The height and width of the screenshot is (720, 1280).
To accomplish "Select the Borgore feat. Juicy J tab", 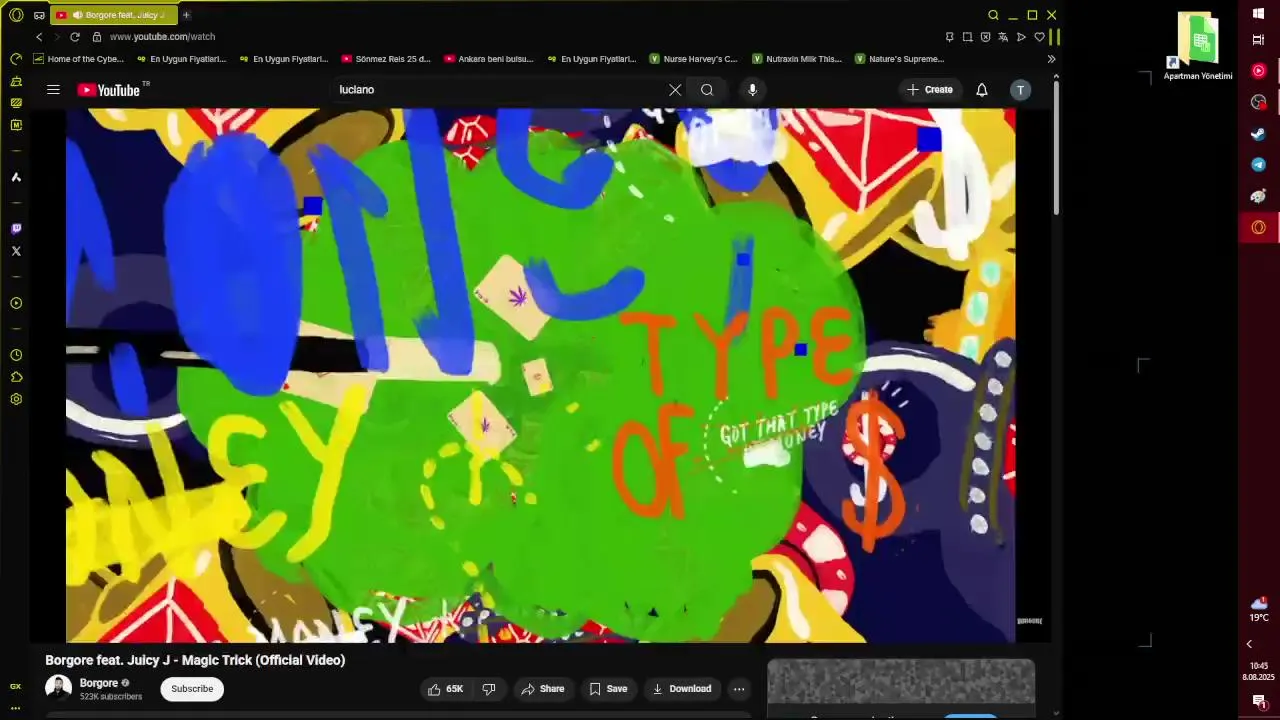I will point(113,15).
